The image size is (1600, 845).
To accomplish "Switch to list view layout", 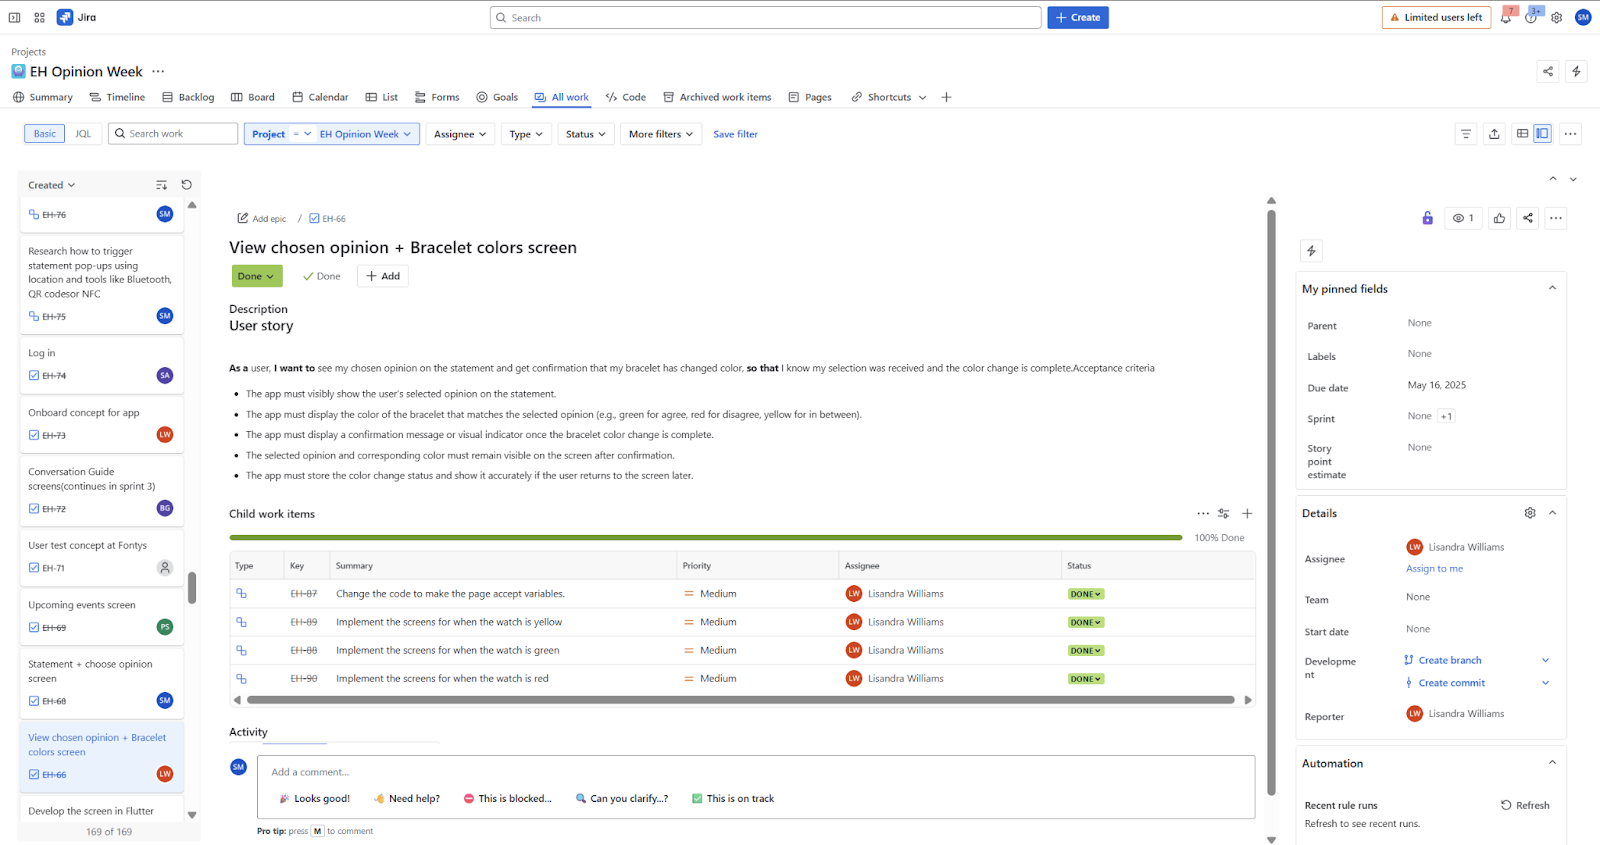I will (1522, 134).
